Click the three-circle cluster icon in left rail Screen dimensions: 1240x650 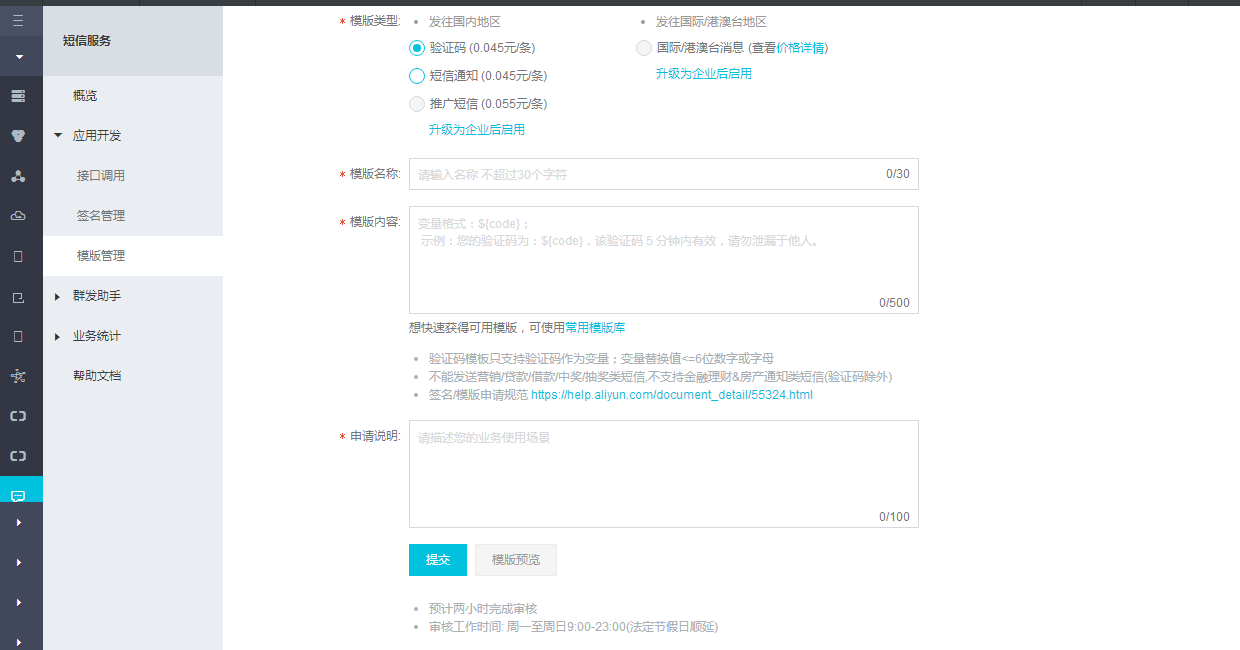pos(18,176)
